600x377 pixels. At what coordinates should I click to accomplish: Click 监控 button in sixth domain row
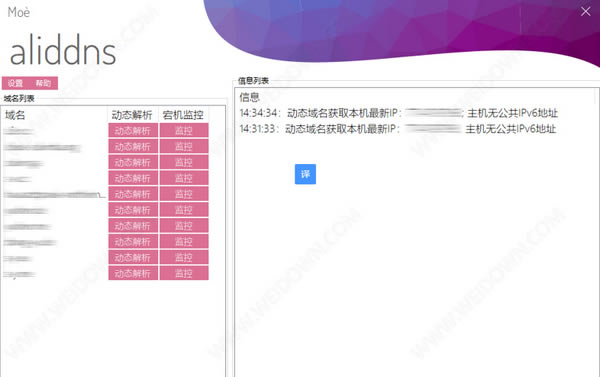tap(184, 210)
